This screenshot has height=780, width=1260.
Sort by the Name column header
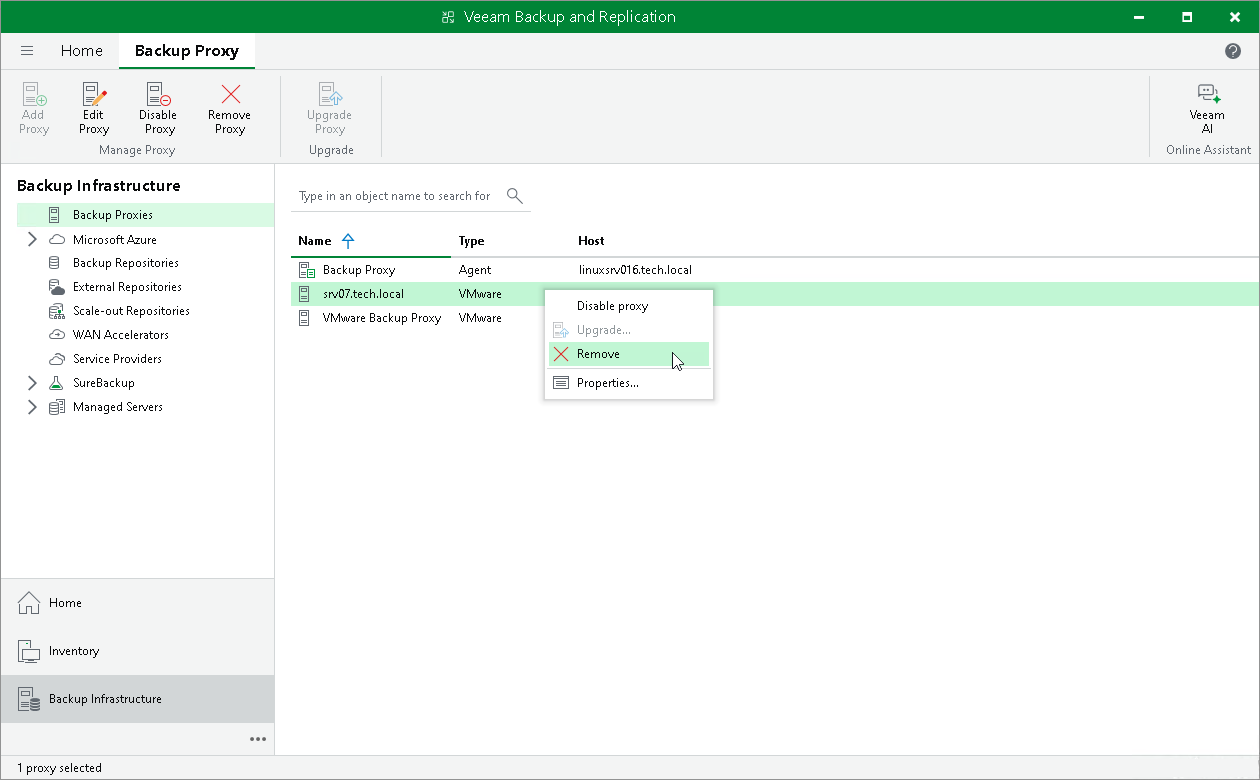coord(314,241)
